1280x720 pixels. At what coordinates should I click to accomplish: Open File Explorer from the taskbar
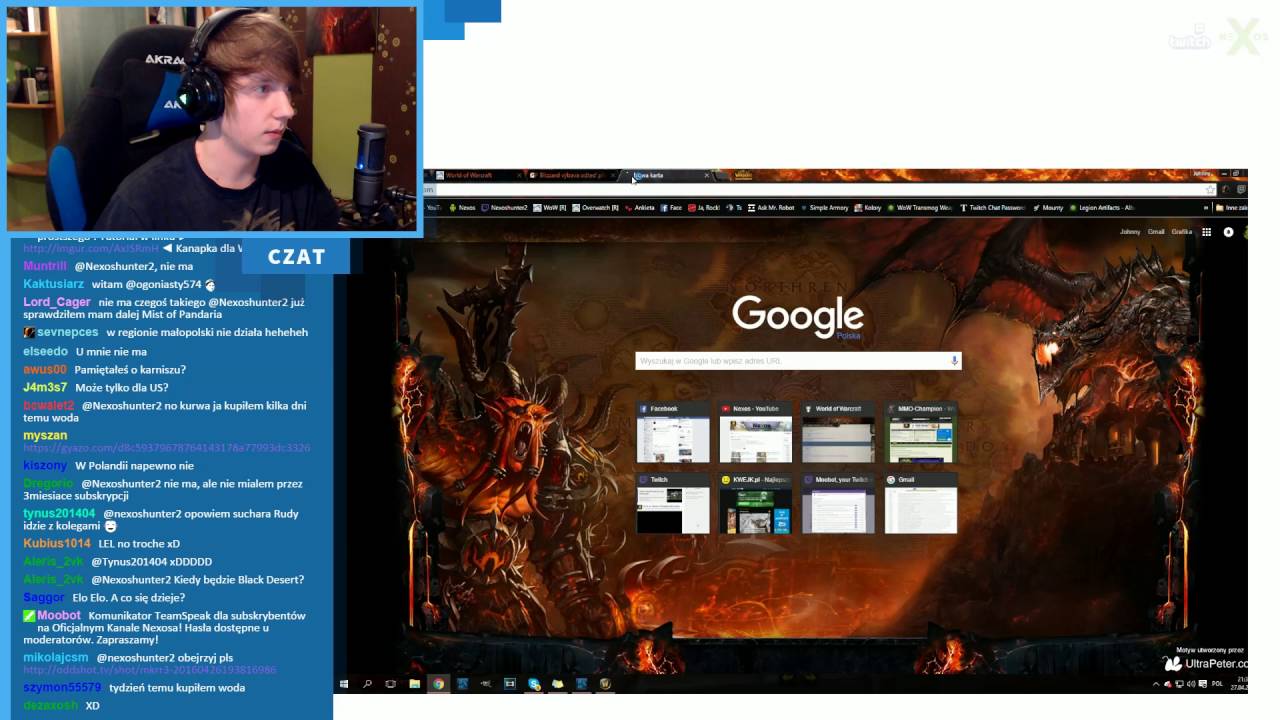415,684
